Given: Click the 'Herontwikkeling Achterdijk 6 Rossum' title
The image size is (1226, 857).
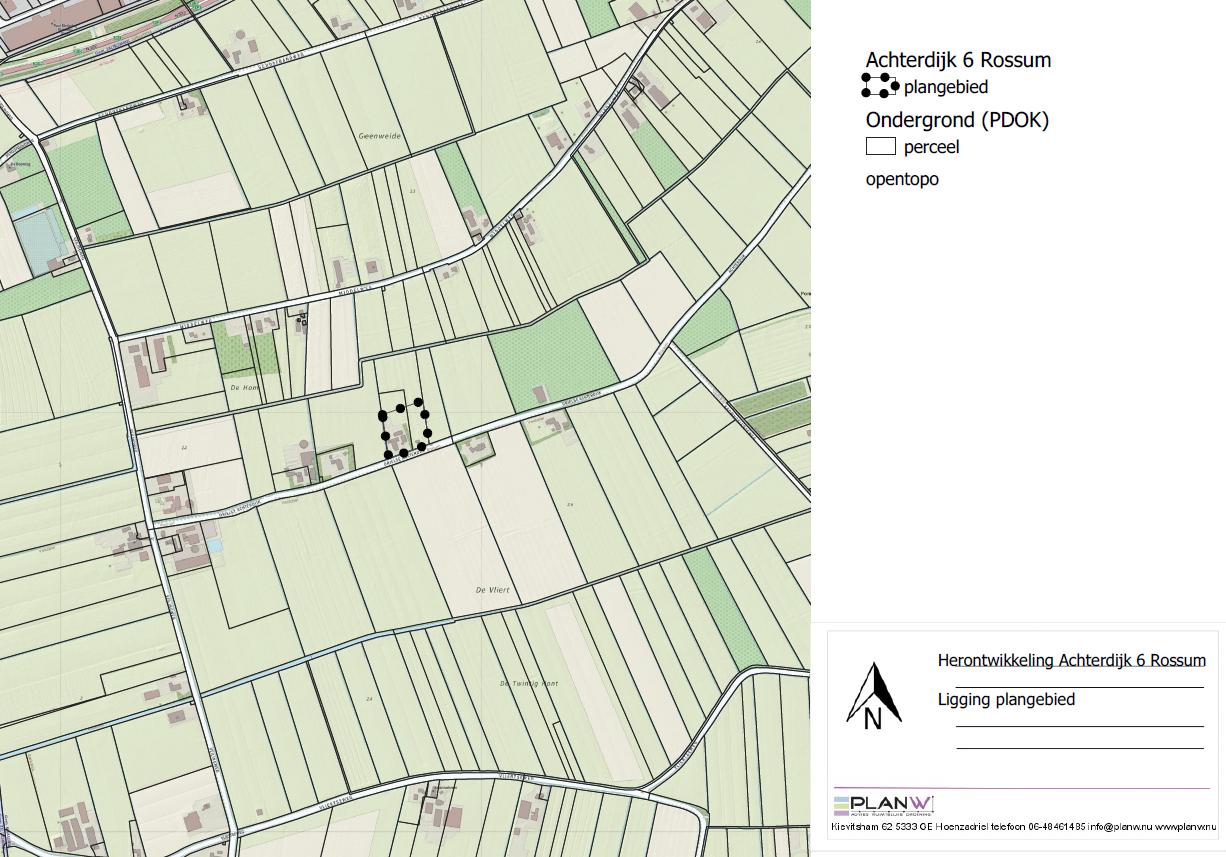Looking at the screenshot, I should tap(1071, 661).
